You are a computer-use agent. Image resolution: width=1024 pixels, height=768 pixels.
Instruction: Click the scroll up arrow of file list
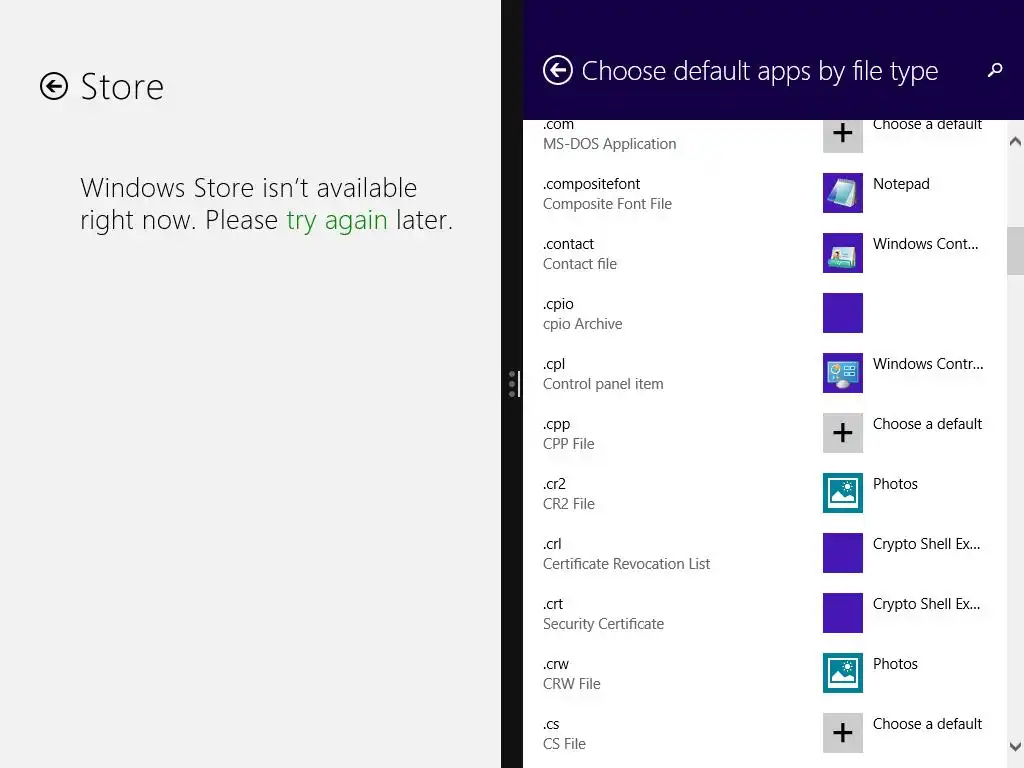click(1015, 141)
